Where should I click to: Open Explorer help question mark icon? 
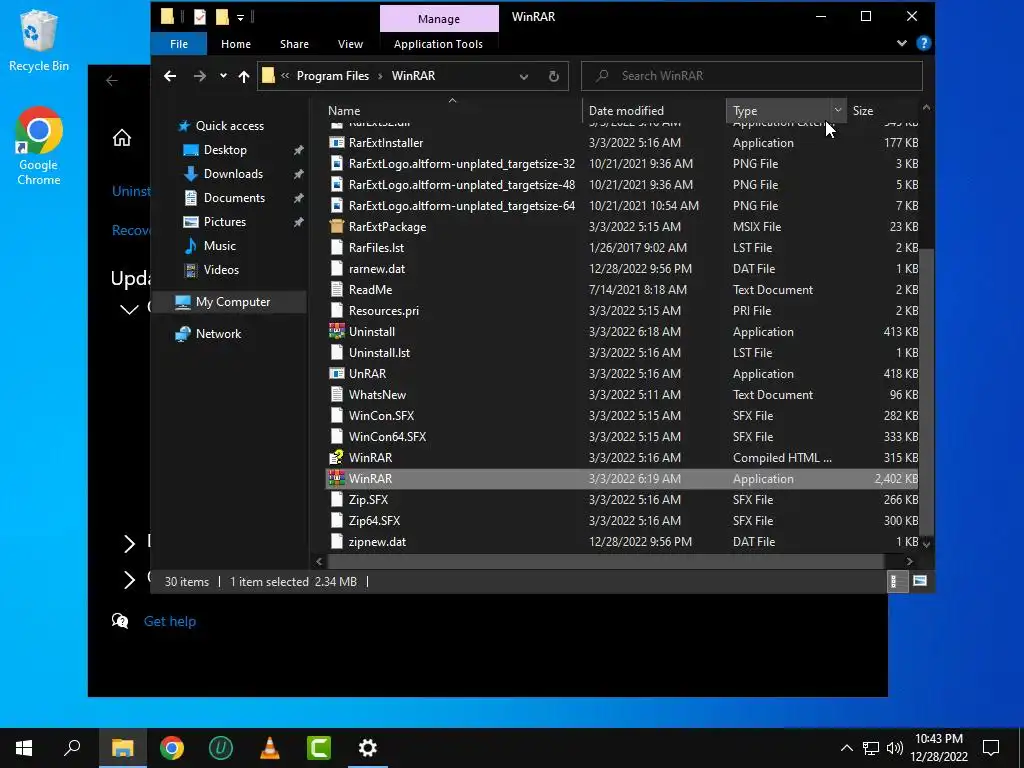pyautogui.click(x=923, y=43)
